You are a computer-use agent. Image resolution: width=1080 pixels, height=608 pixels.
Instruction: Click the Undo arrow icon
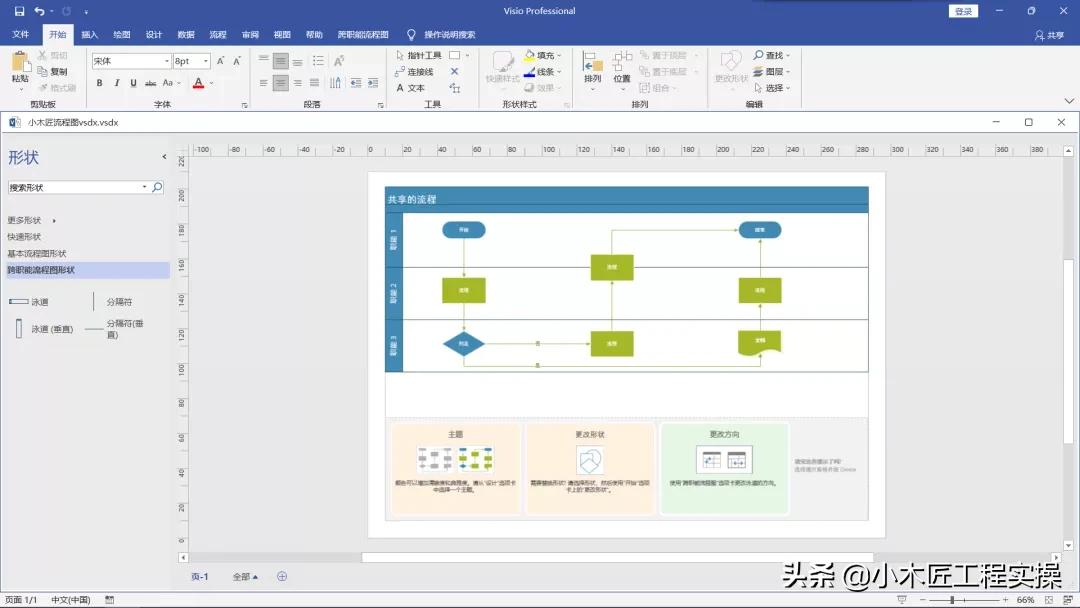(x=39, y=11)
